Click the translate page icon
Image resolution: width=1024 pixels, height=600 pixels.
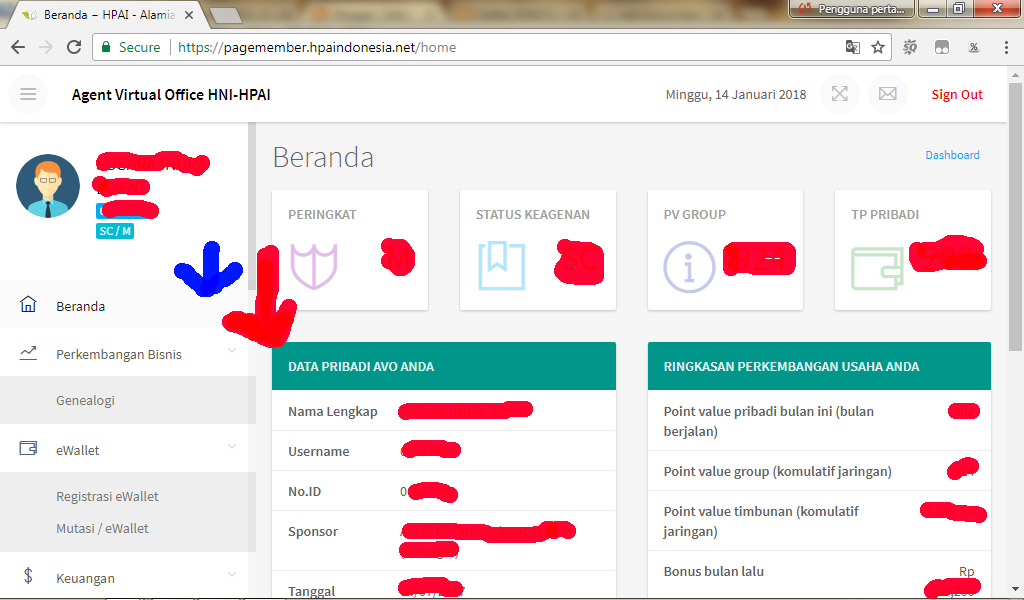[x=852, y=47]
